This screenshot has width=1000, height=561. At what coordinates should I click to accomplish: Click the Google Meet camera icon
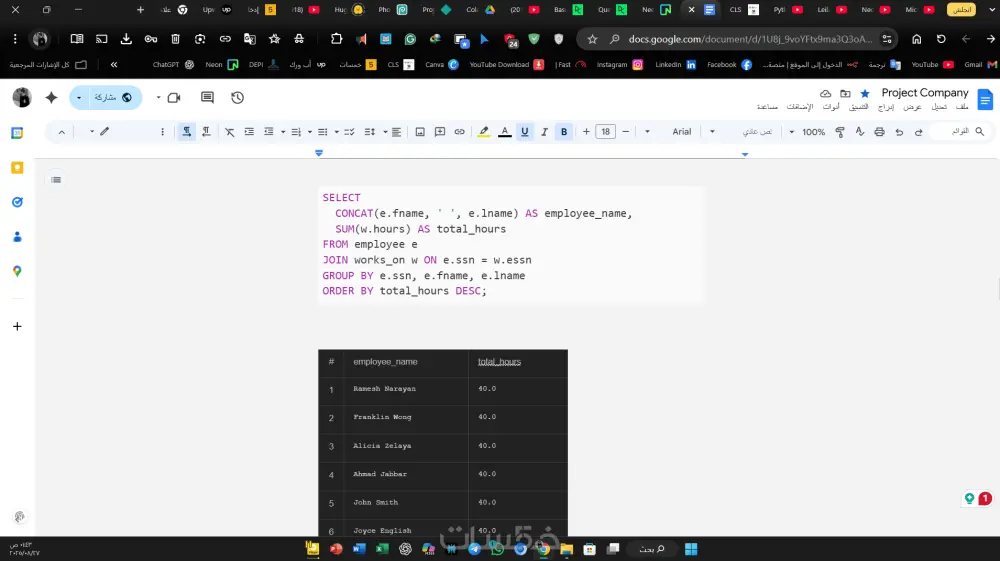pos(173,98)
